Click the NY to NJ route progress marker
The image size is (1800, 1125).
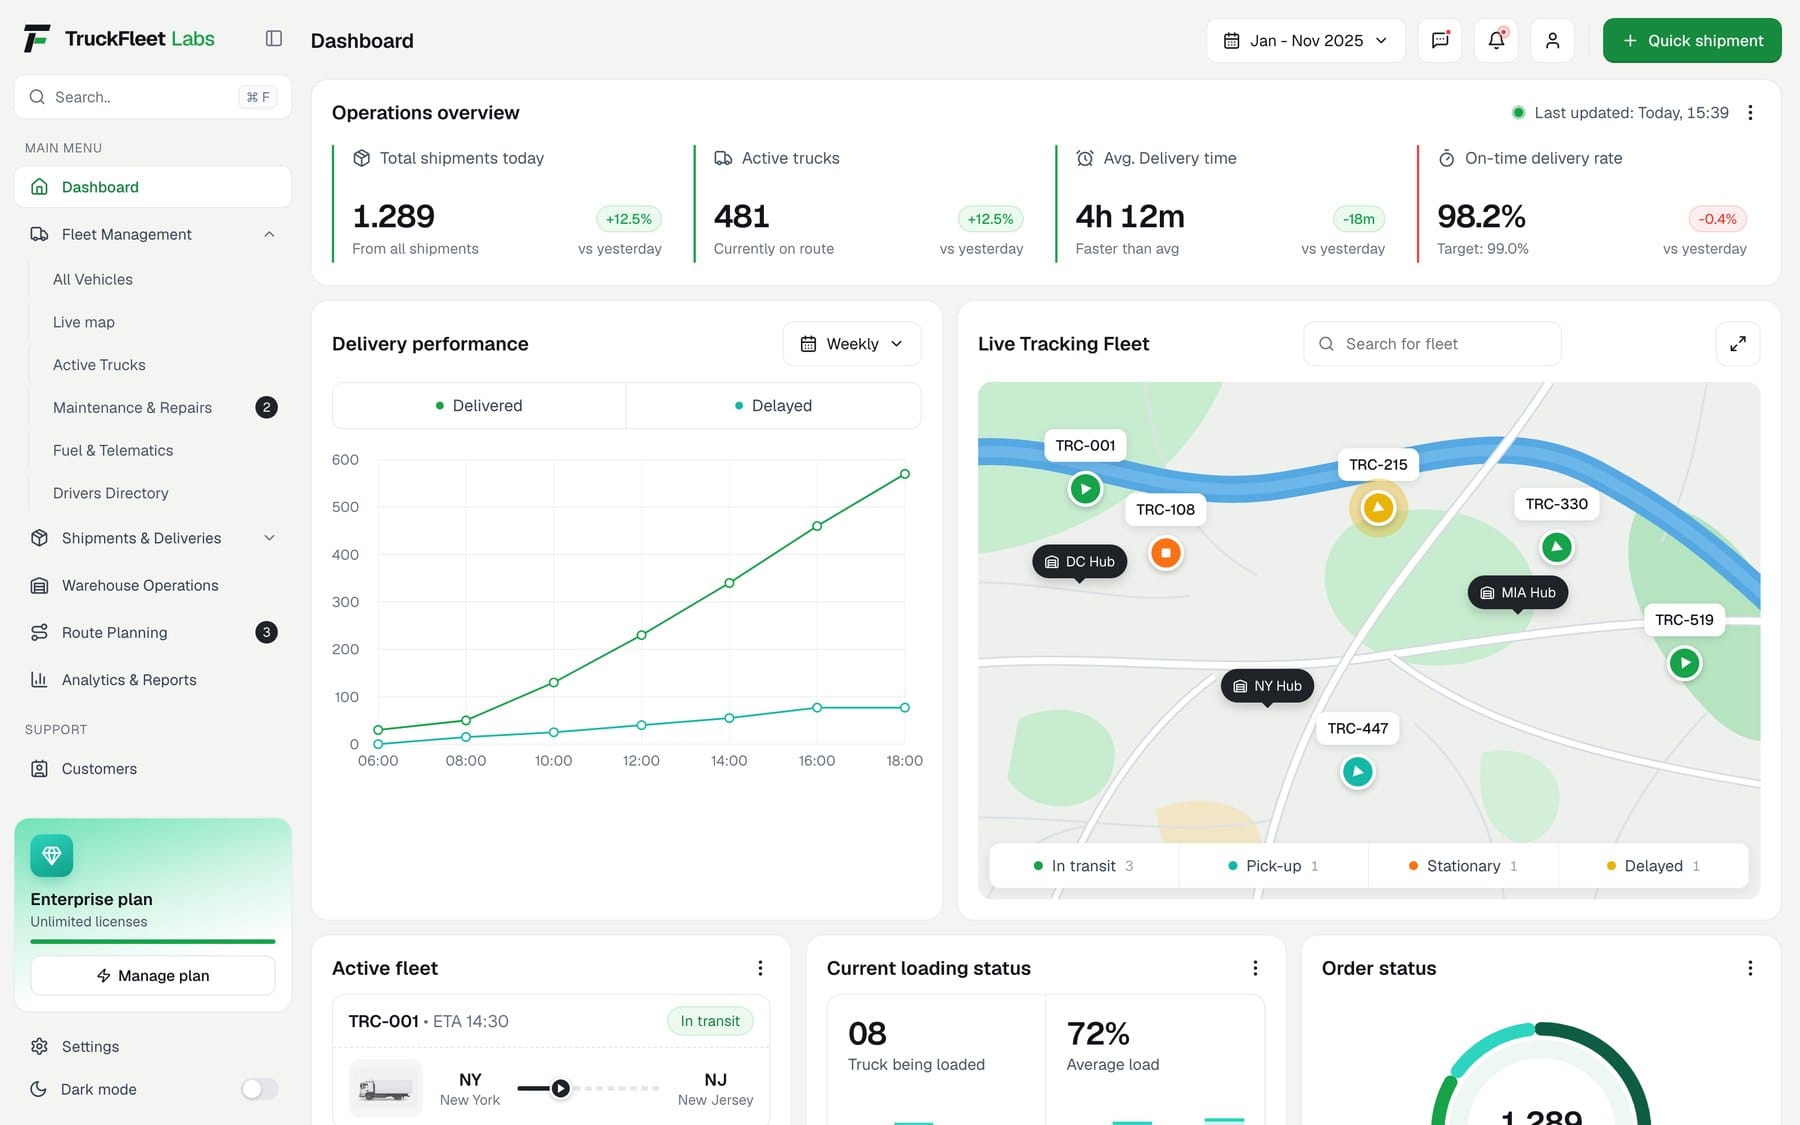pos(561,1088)
